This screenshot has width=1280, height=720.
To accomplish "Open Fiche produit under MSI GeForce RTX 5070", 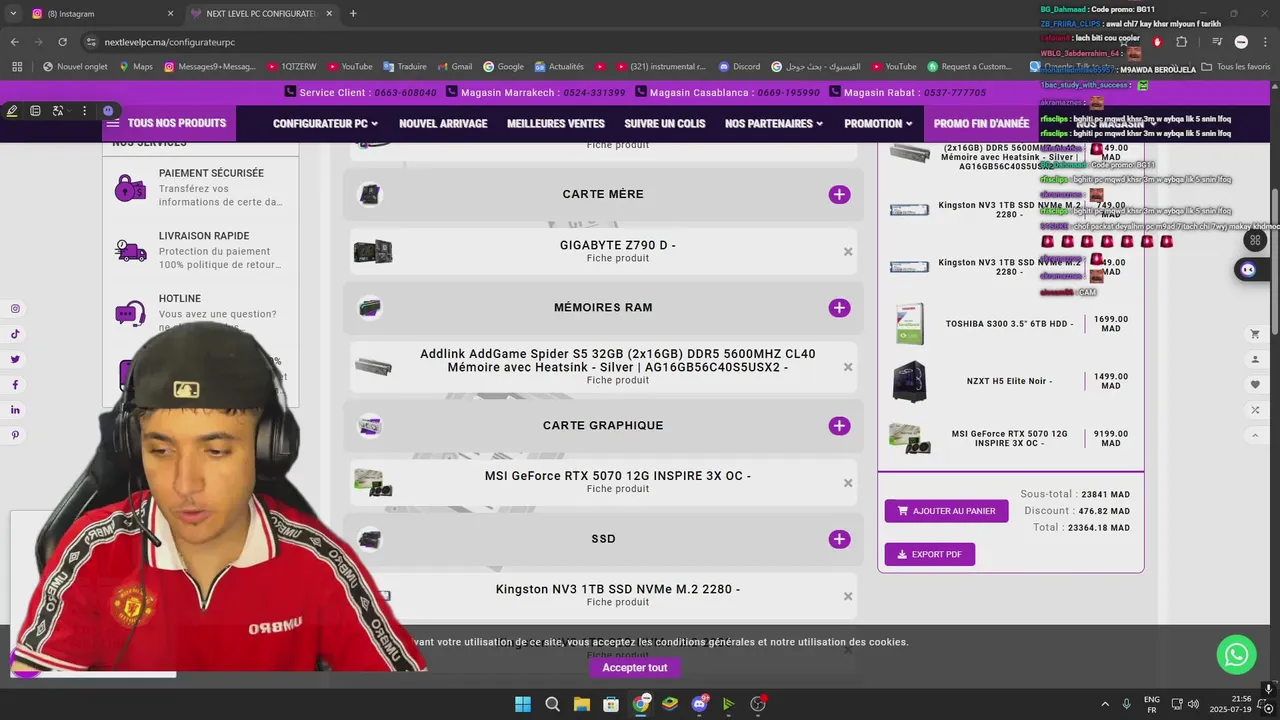I will point(618,489).
